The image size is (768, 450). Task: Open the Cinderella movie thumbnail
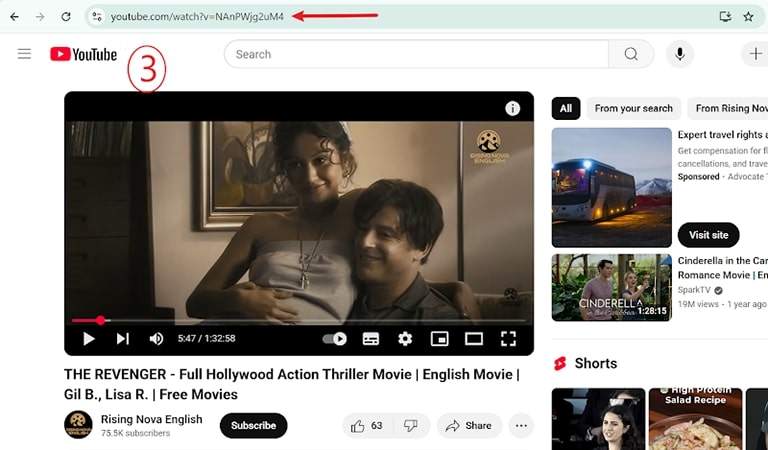point(611,287)
